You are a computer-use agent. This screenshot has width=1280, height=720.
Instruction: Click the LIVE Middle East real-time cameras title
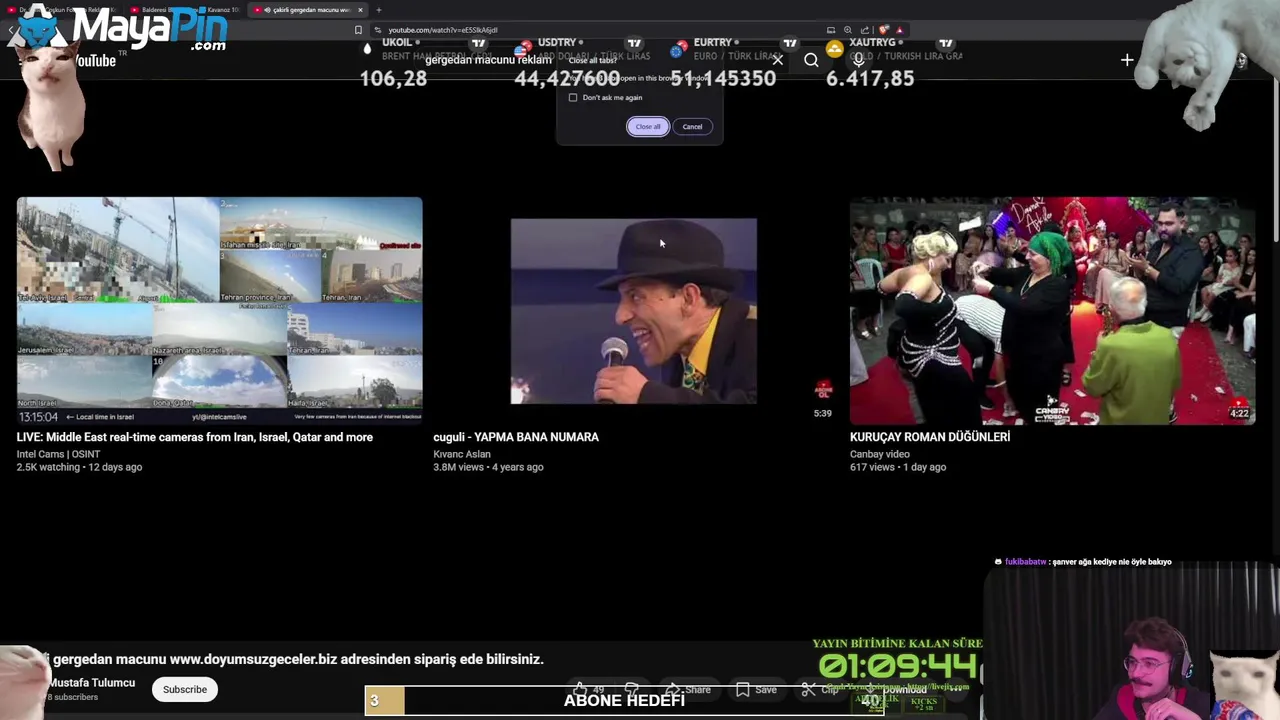(195, 437)
